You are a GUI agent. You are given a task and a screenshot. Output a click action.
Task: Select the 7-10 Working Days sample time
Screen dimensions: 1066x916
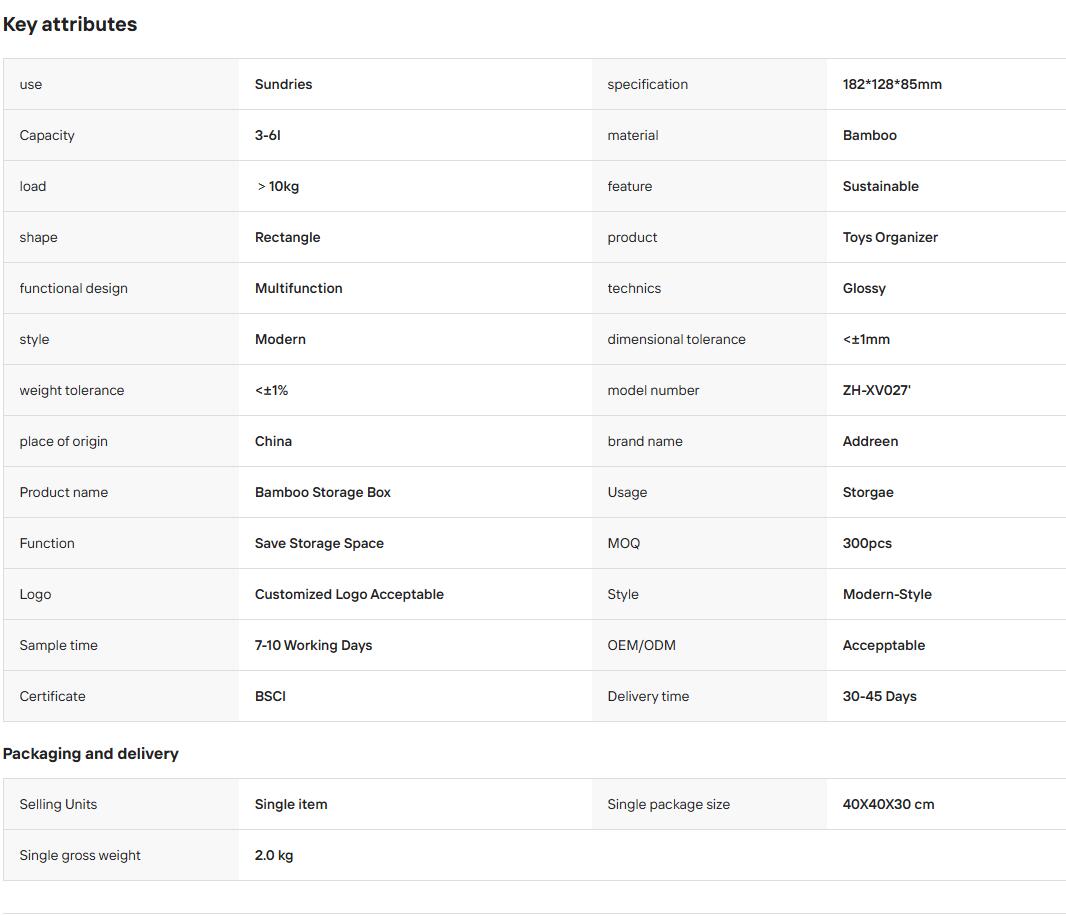(x=313, y=645)
